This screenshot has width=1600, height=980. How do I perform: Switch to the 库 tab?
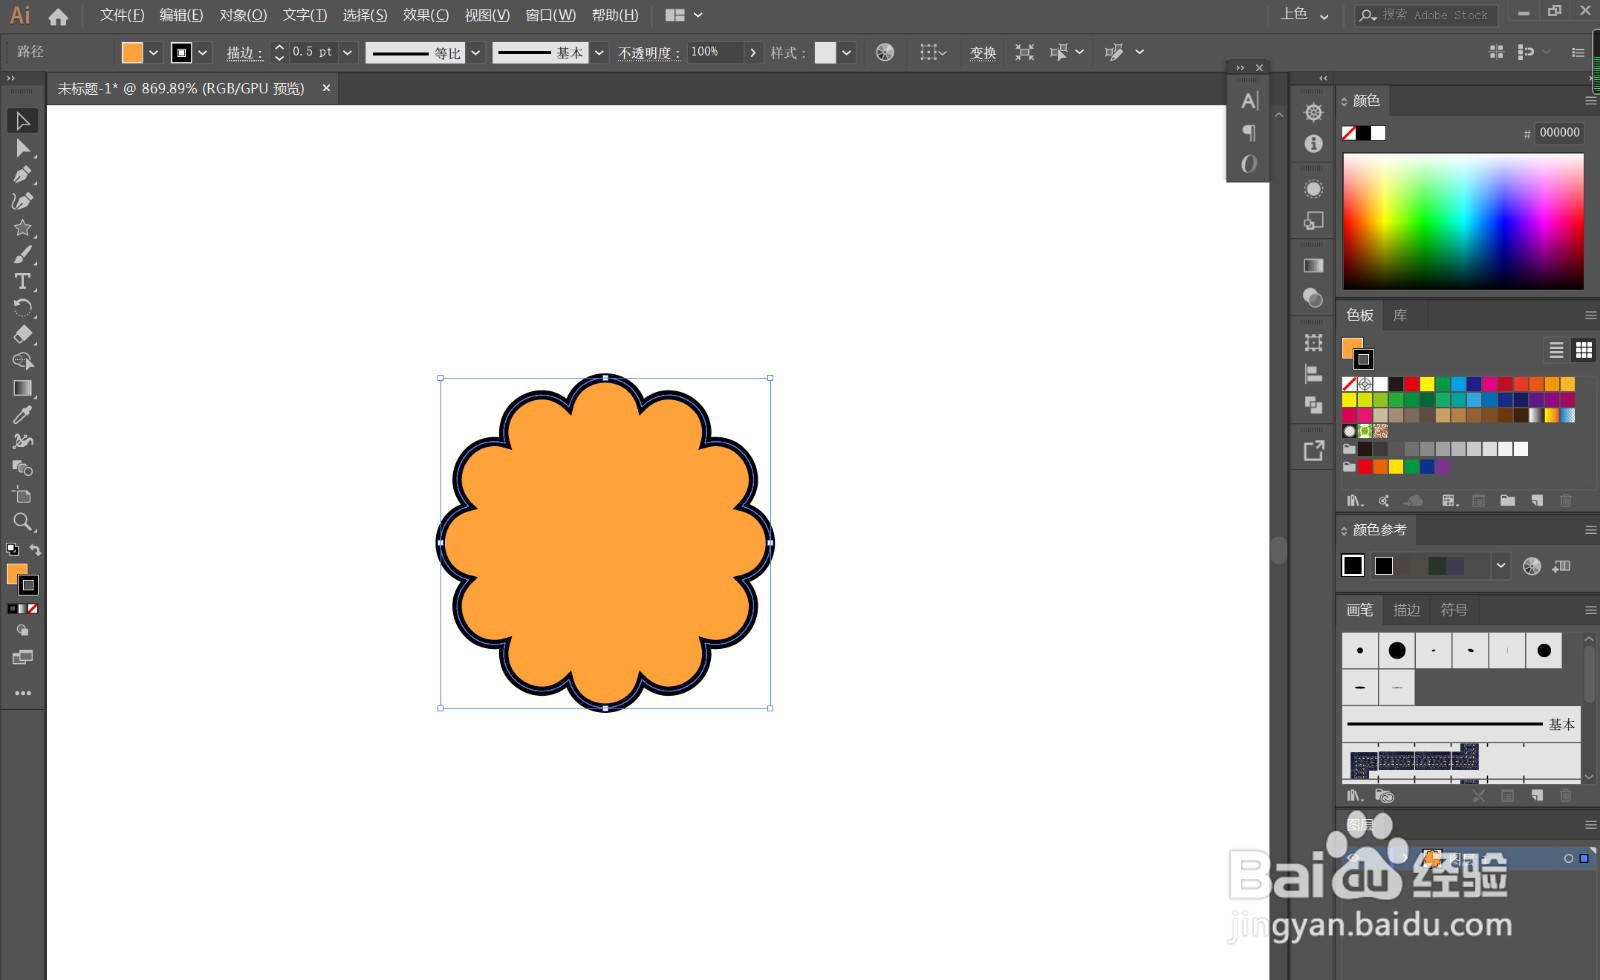tap(1400, 315)
